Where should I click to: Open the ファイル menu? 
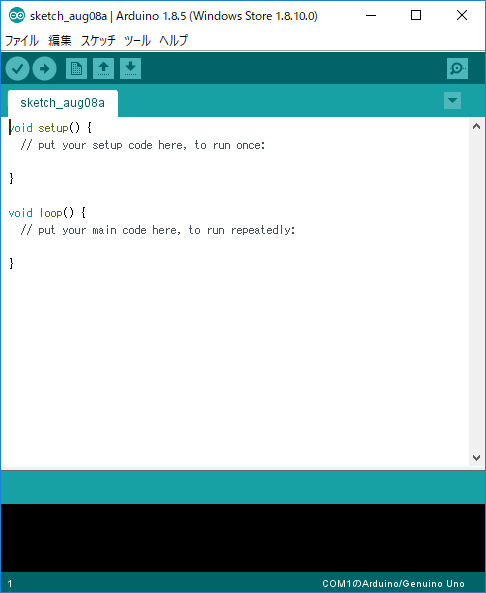pyautogui.click(x=22, y=40)
